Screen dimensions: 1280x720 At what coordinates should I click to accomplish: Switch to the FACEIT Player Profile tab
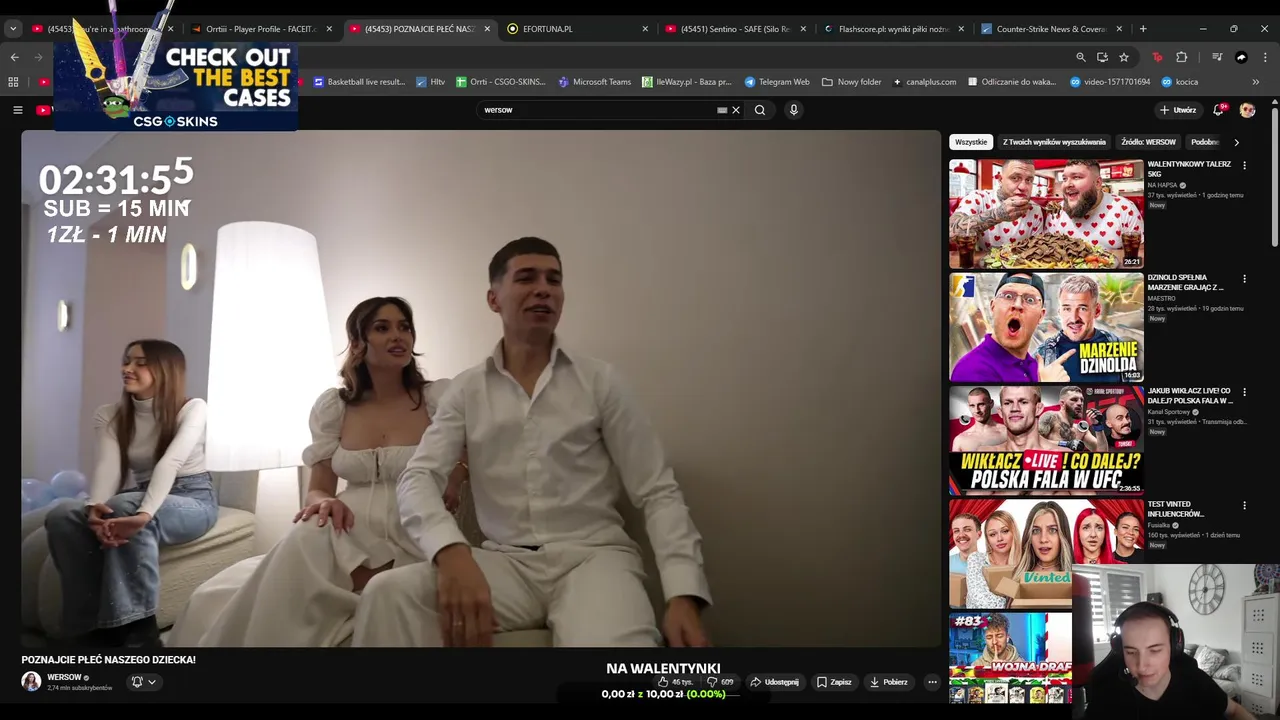262,29
